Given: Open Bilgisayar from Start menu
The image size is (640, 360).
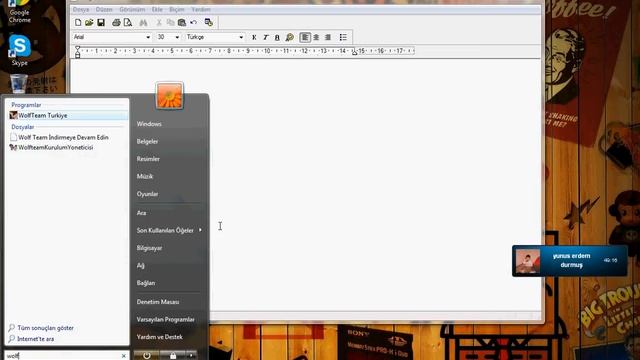Looking at the screenshot, I should (149, 248).
